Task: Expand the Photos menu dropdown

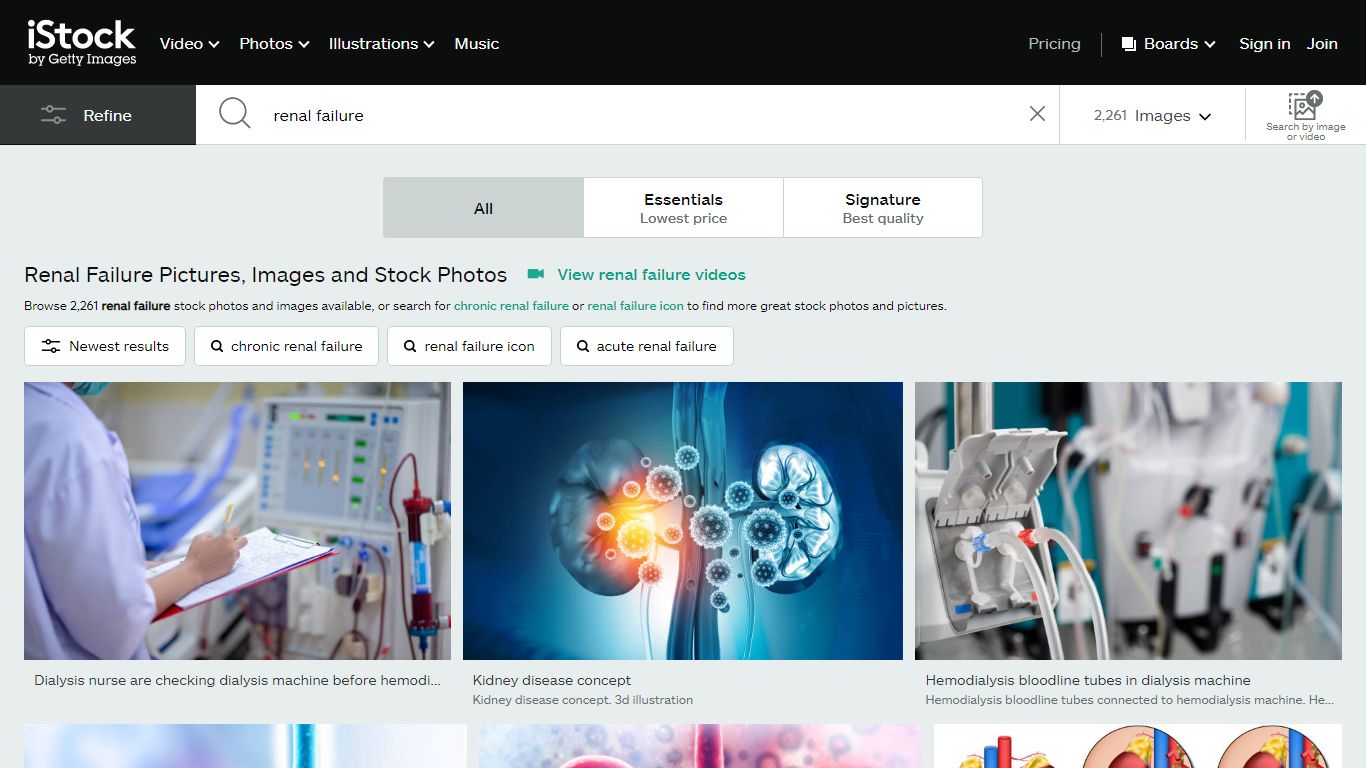Action: pyautogui.click(x=274, y=44)
